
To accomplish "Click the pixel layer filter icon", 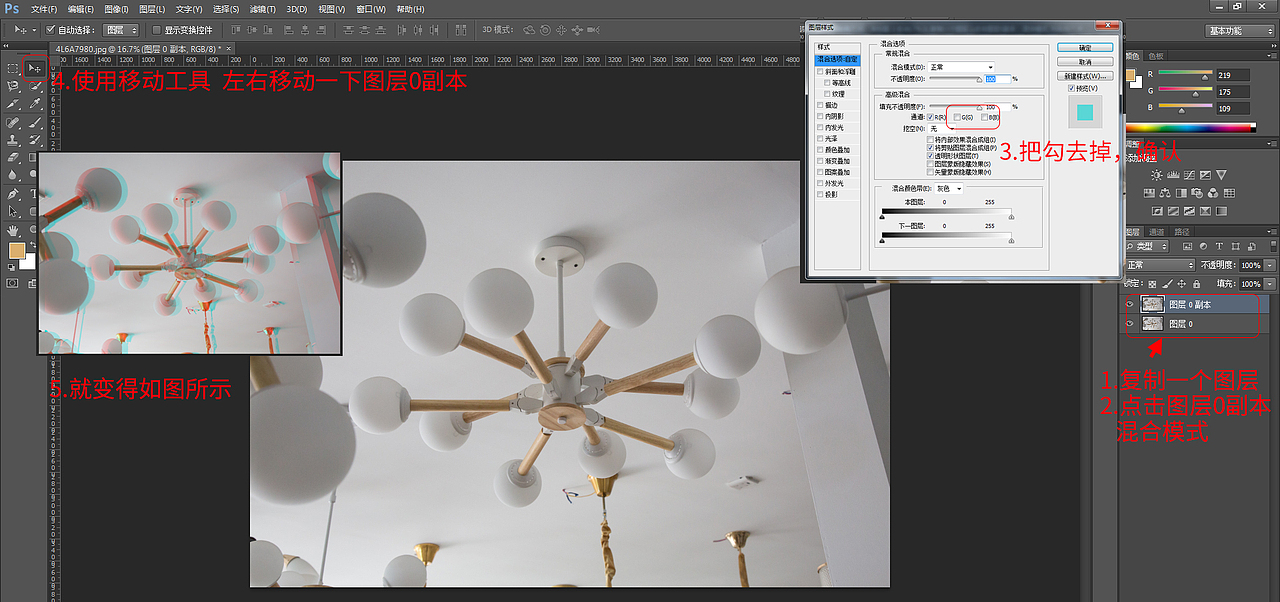I will (1187, 247).
